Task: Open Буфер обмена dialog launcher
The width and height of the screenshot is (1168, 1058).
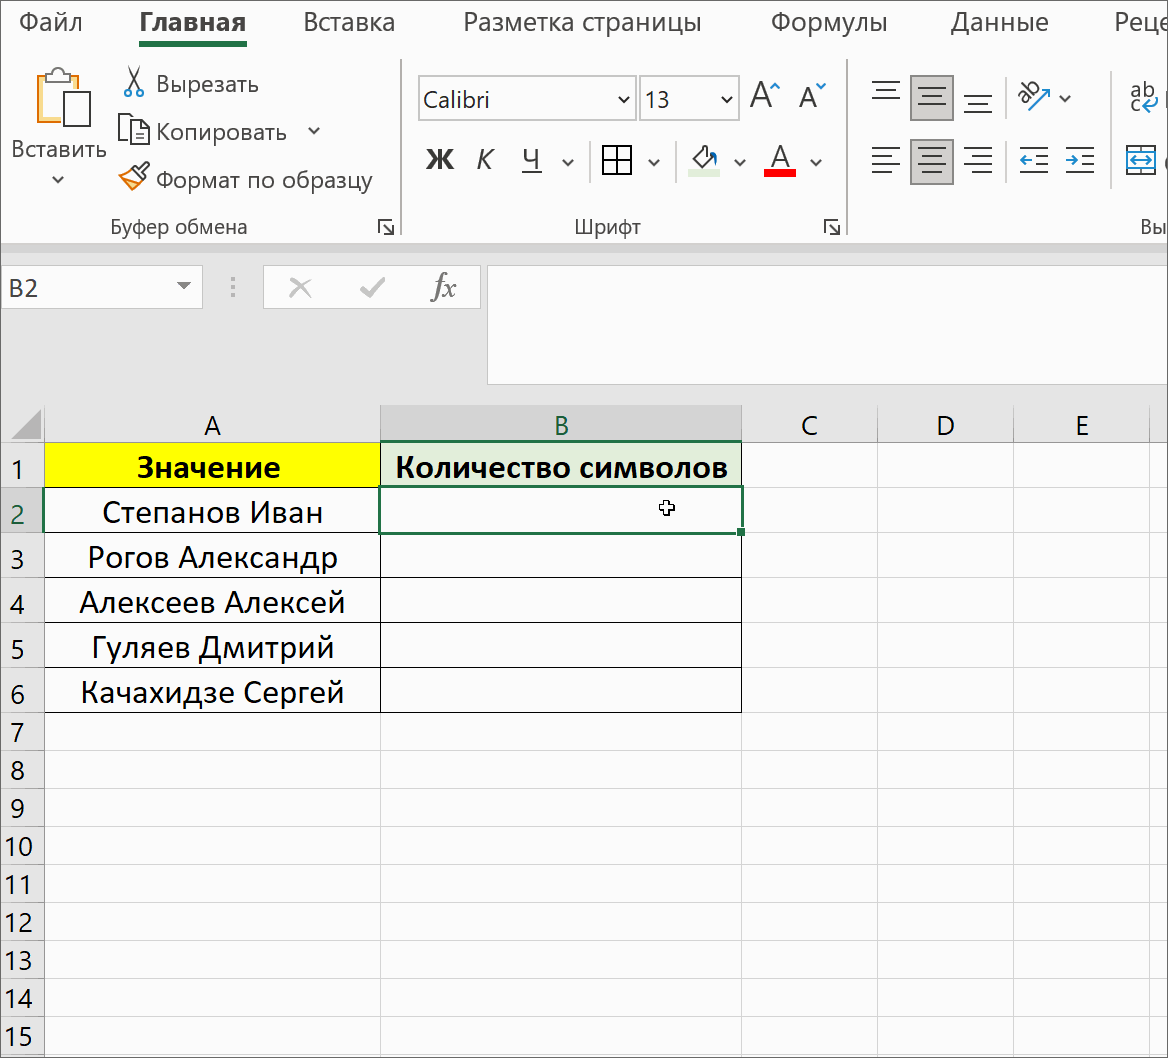Action: point(386,227)
